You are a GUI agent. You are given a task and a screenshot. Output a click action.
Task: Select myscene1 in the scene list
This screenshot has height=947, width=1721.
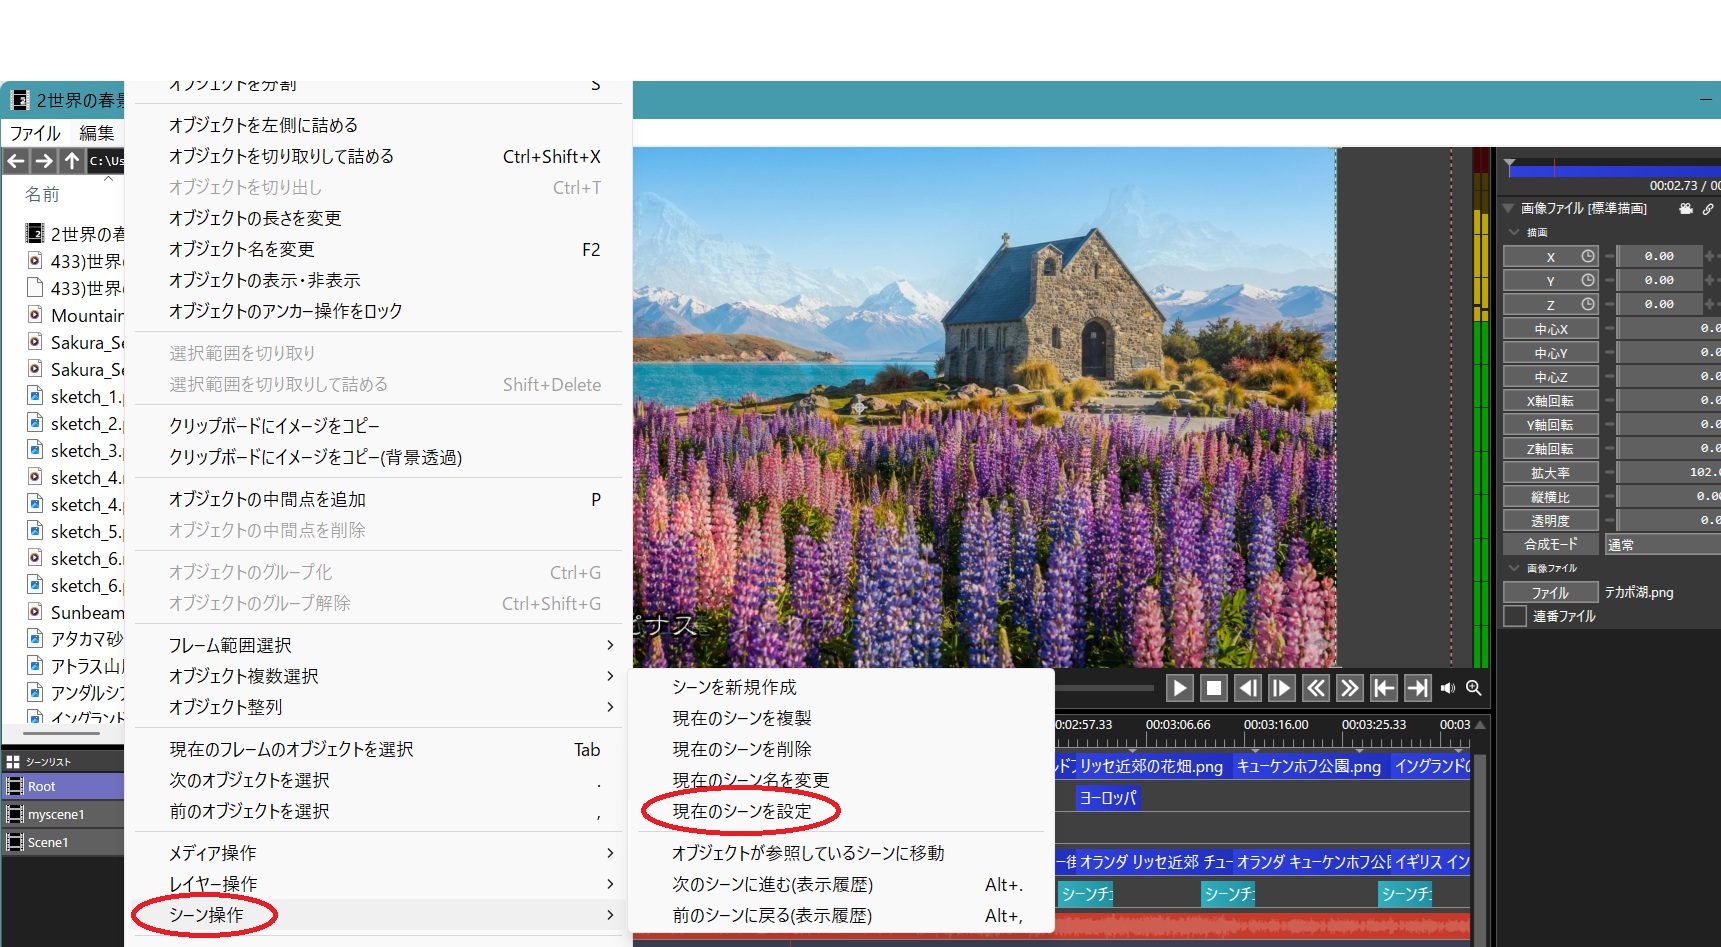point(56,815)
